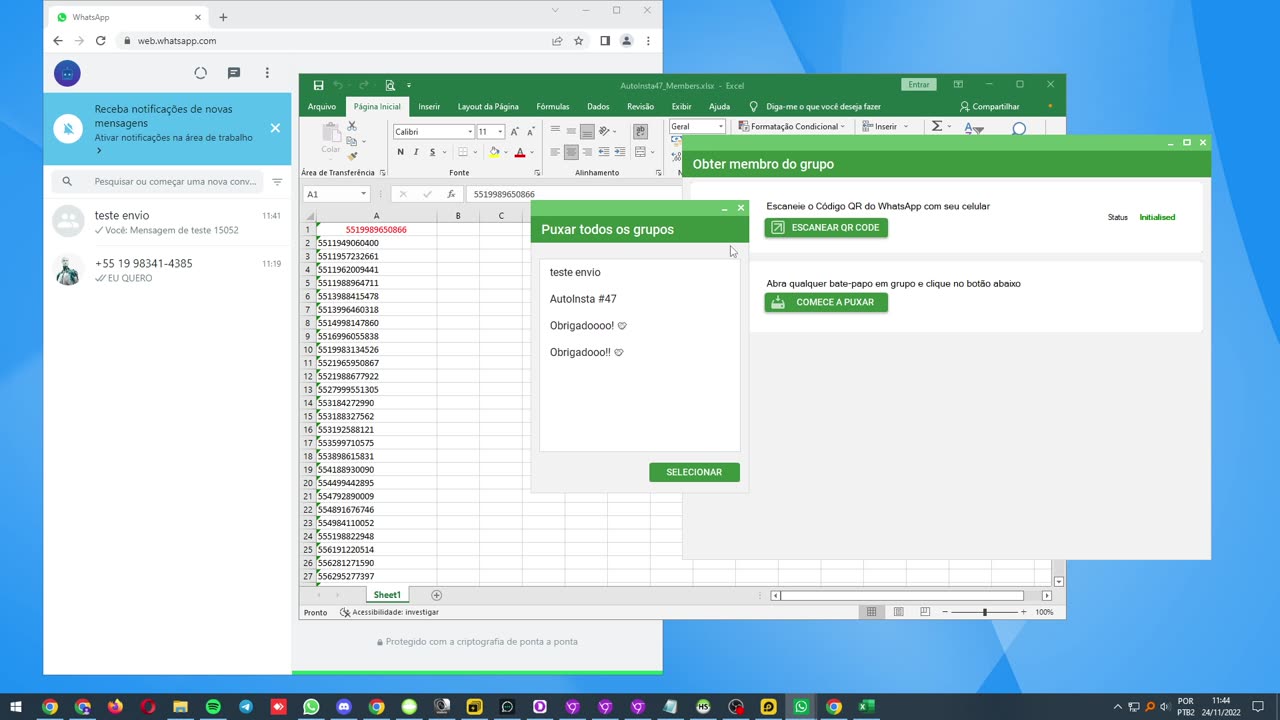The image size is (1280, 720).
Task: Switch to Page Break Preview in Excel status bar
Action: (925, 612)
